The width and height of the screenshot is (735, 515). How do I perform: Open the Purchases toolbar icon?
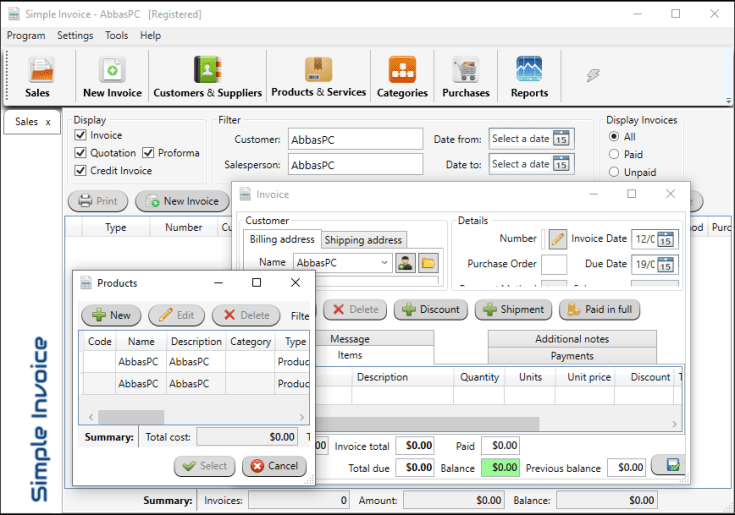[x=465, y=76]
